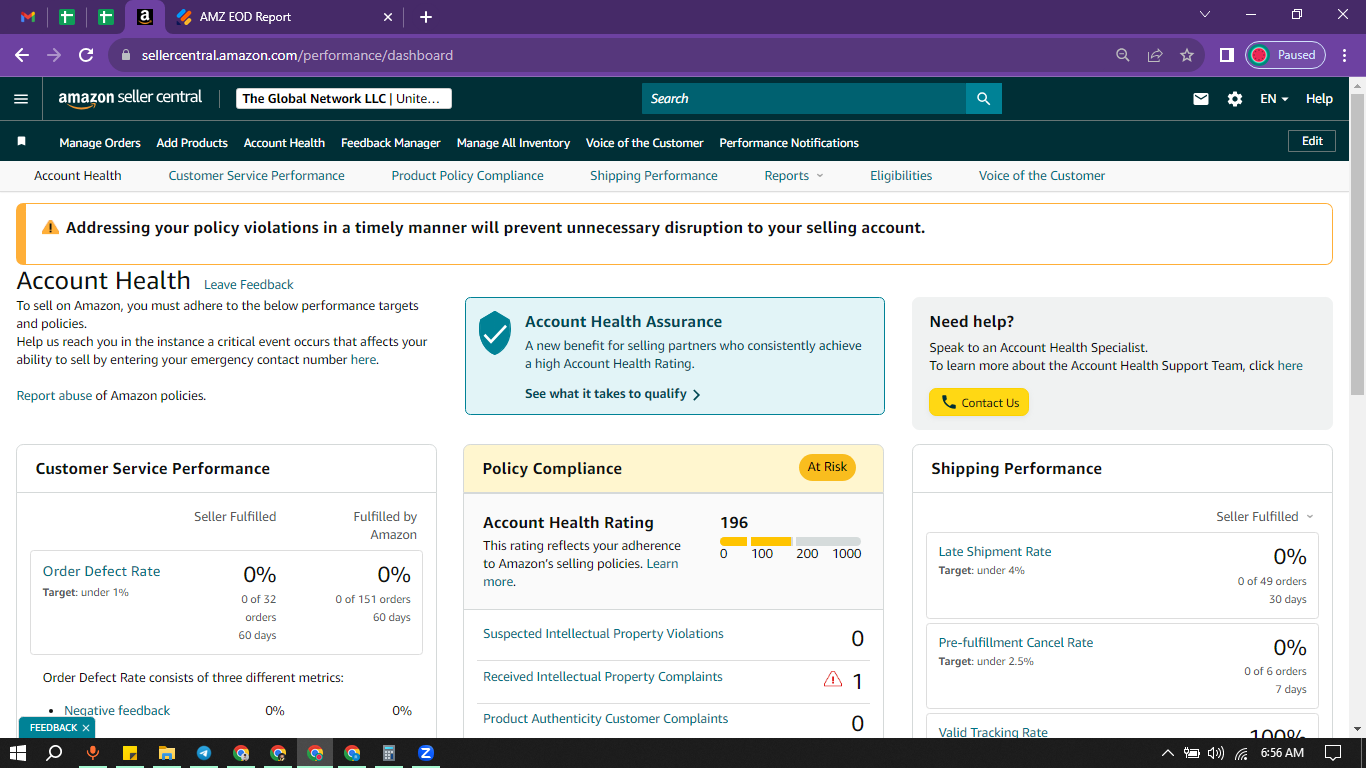This screenshot has width=1366, height=768.
Task: Expand See what it takes to qualify
Action: tap(613, 394)
